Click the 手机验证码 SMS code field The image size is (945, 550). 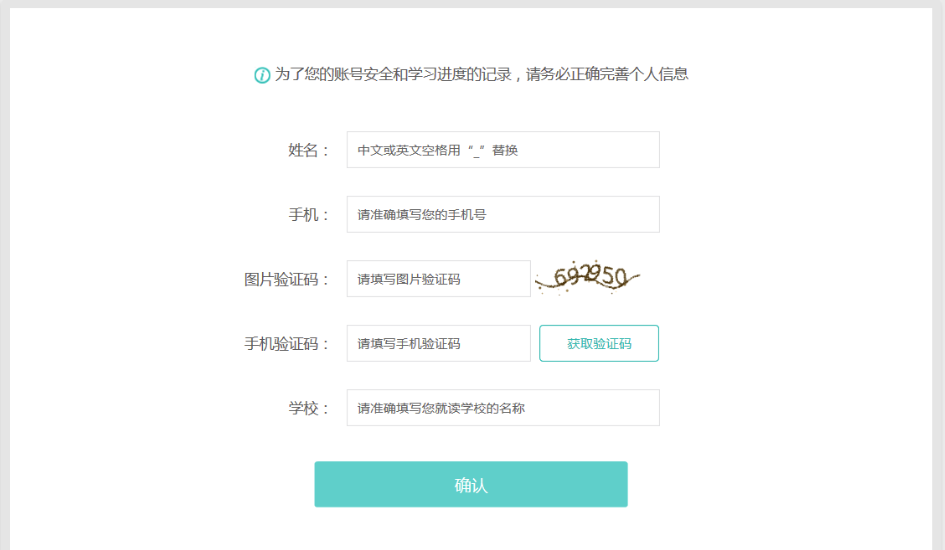438,343
